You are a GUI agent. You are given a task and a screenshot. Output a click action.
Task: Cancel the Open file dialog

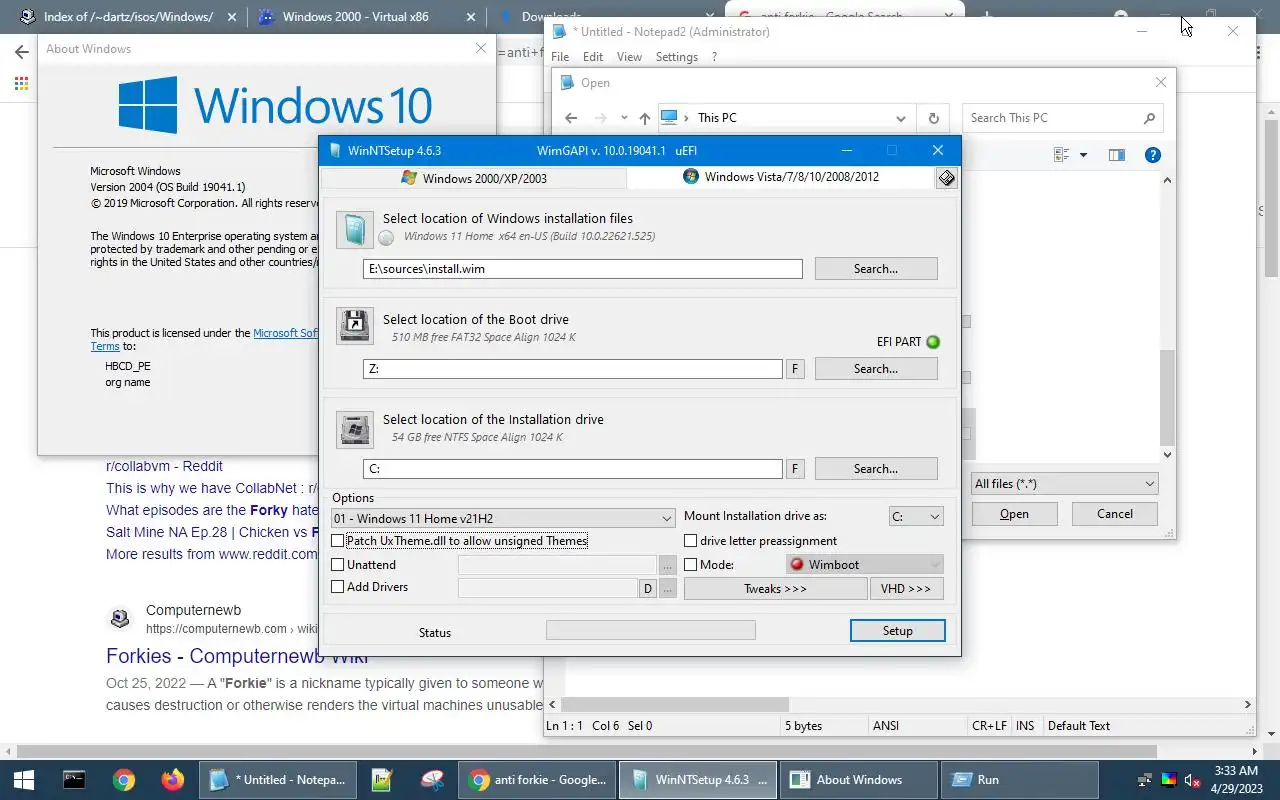coord(1115,514)
